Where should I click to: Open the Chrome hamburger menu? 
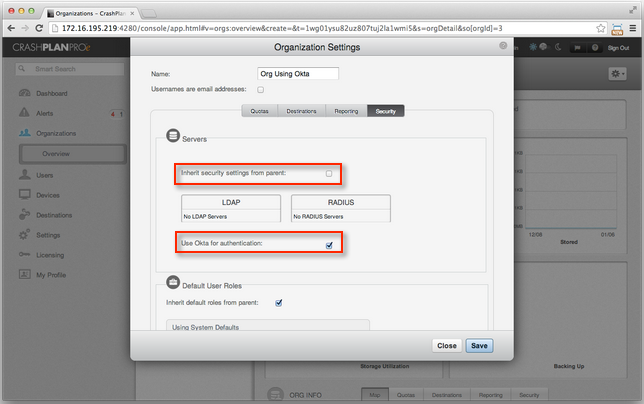click(630, 30)
